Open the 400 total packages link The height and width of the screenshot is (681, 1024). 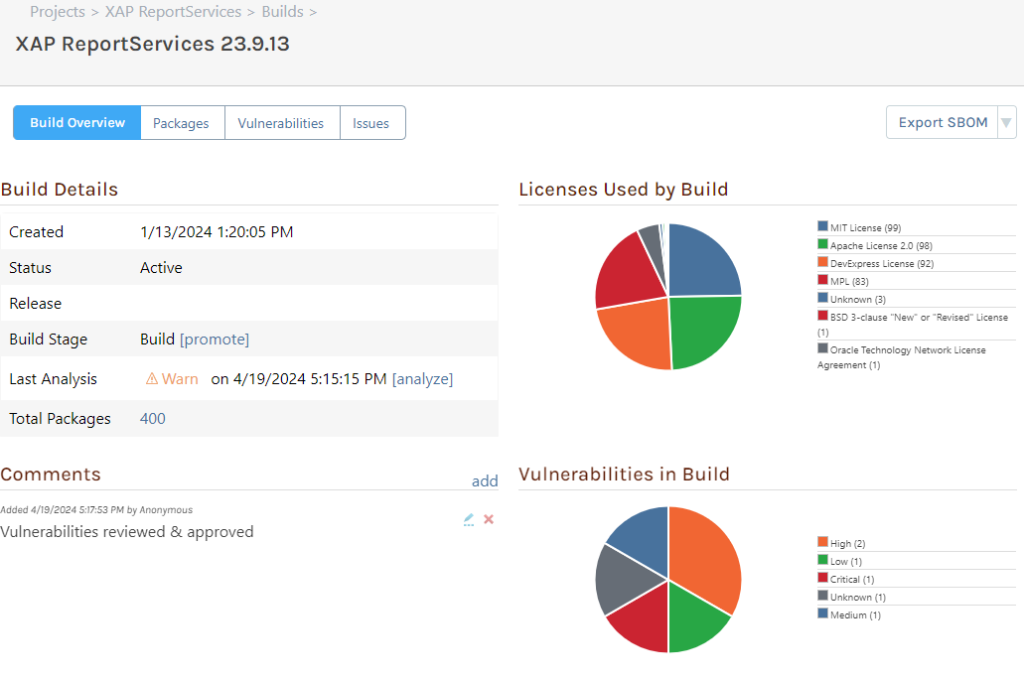tap(153, 419)
